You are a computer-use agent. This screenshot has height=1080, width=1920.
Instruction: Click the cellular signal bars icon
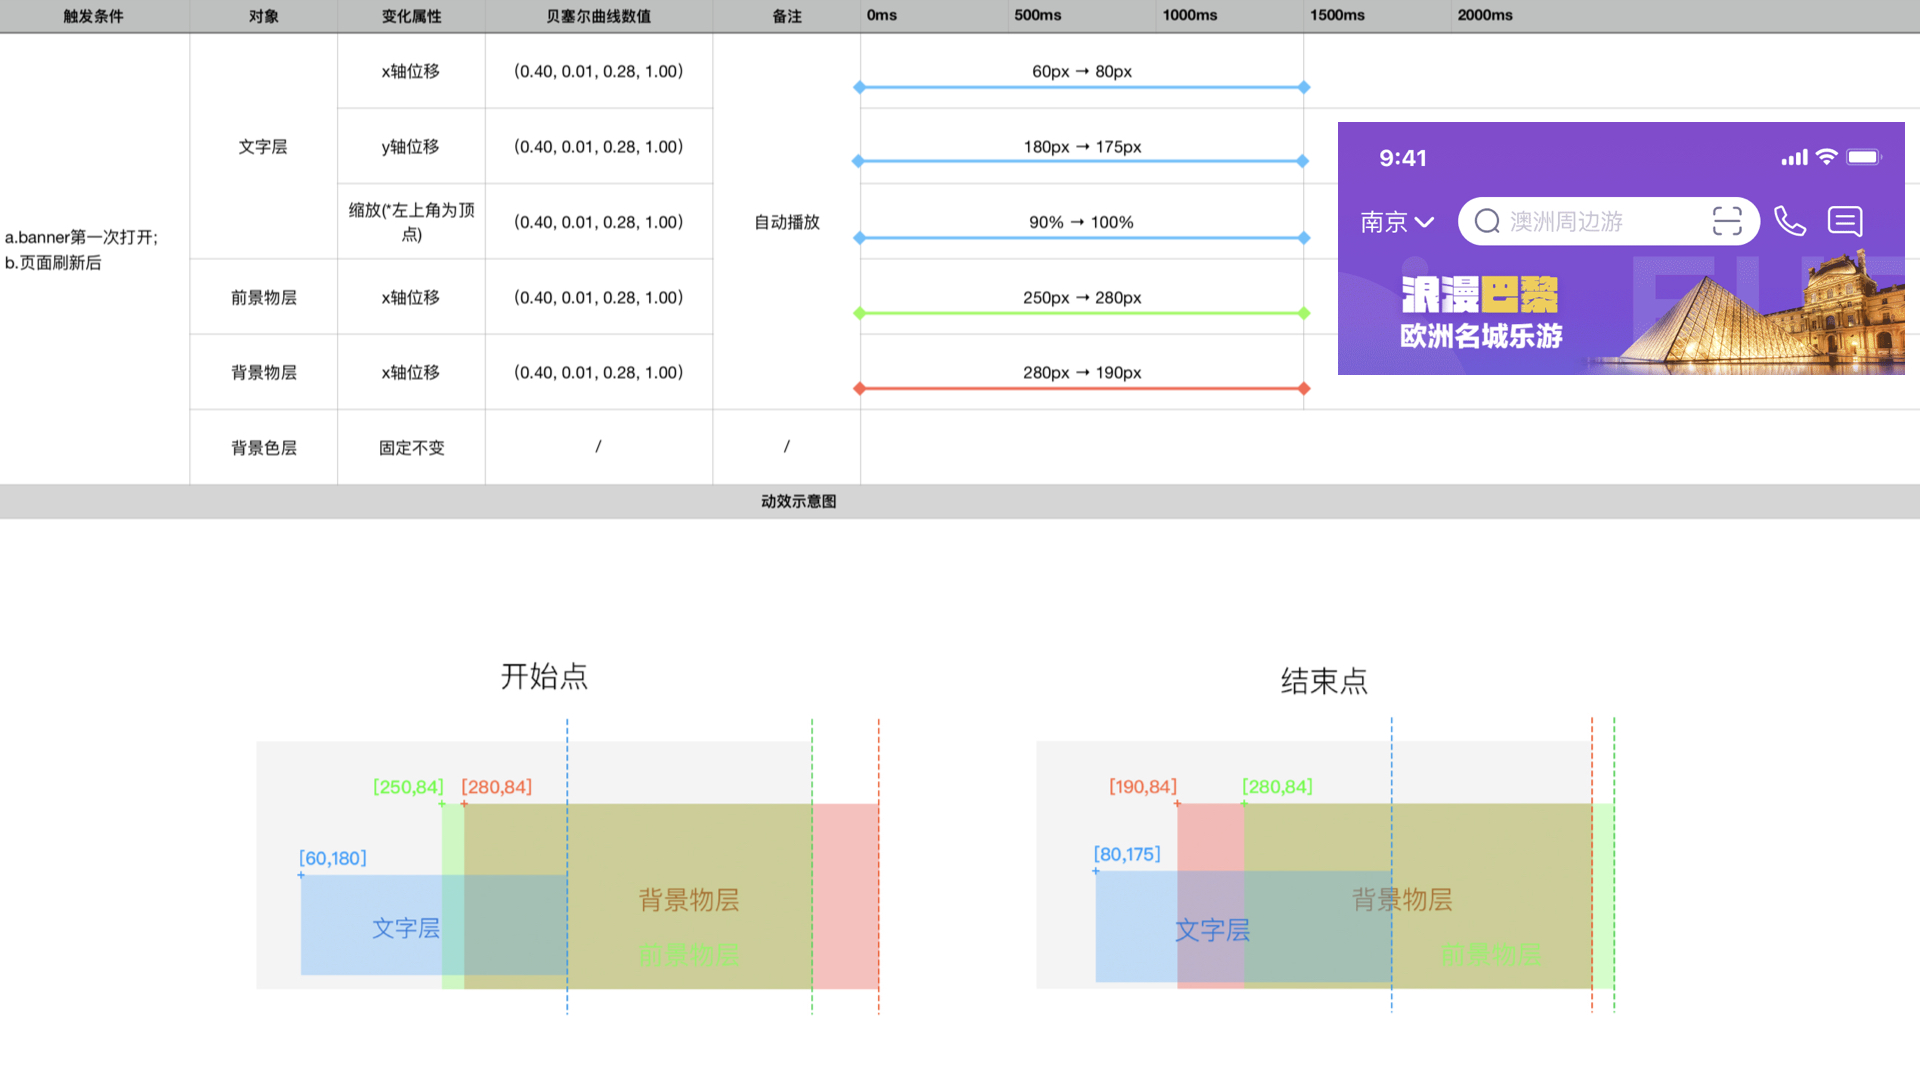(1794, 158)
